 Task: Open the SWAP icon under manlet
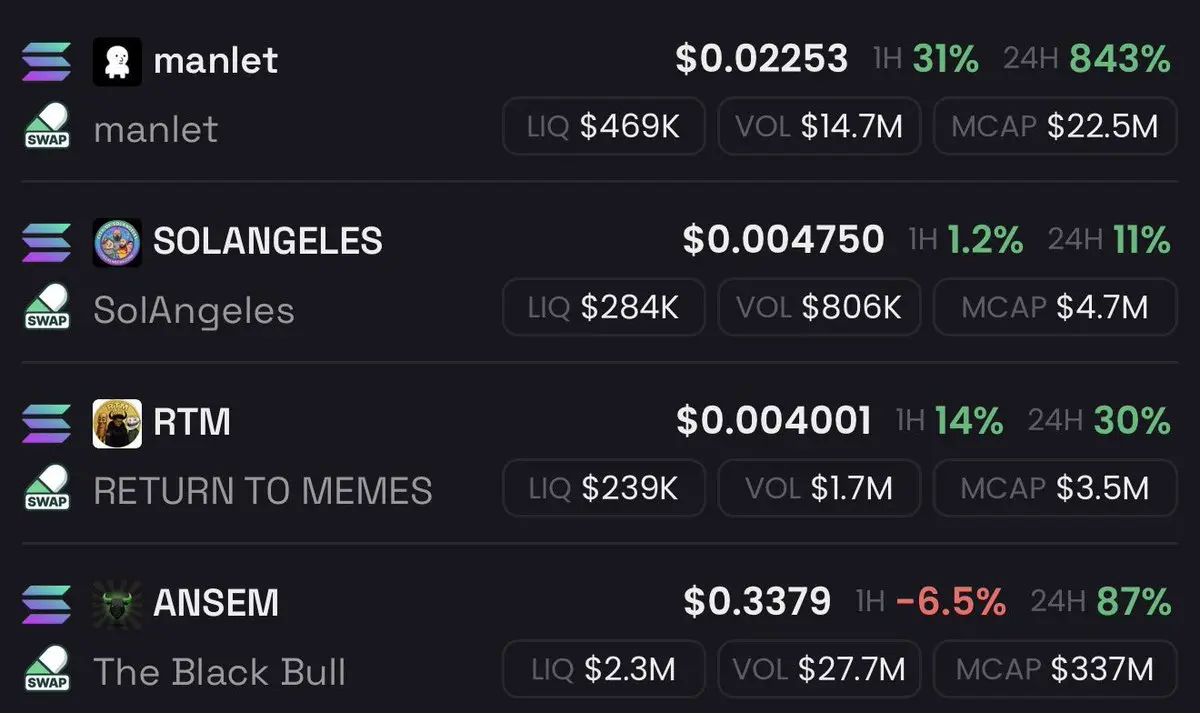(47, 125)
